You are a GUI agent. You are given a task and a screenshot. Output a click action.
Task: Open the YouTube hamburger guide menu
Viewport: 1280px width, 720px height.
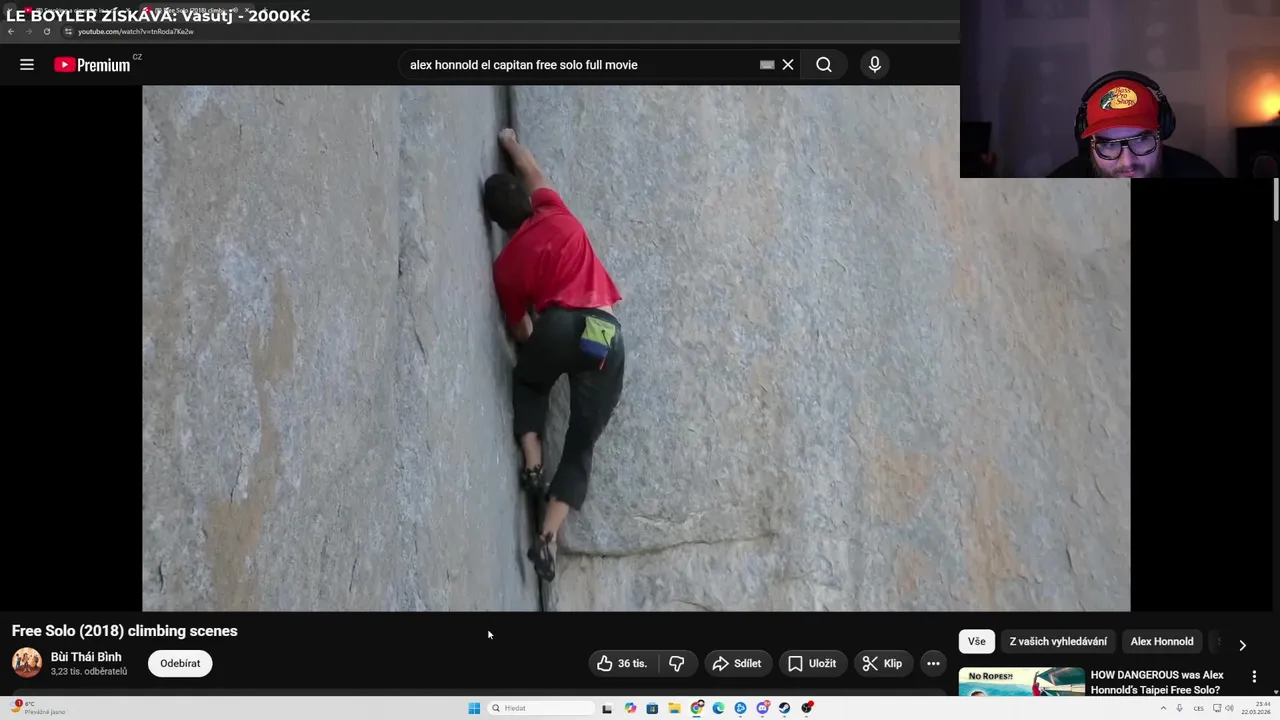(x=27, y=65)
